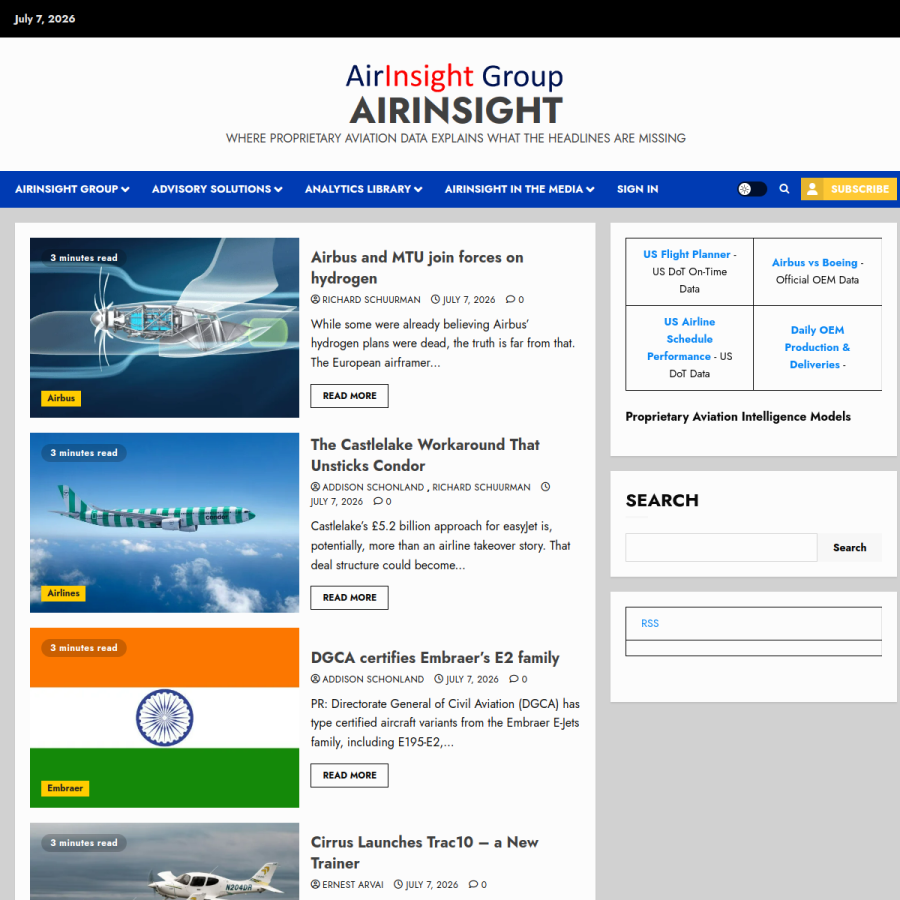Click the AirInsight Group logo
900x900 pixels.
(455, 76)
